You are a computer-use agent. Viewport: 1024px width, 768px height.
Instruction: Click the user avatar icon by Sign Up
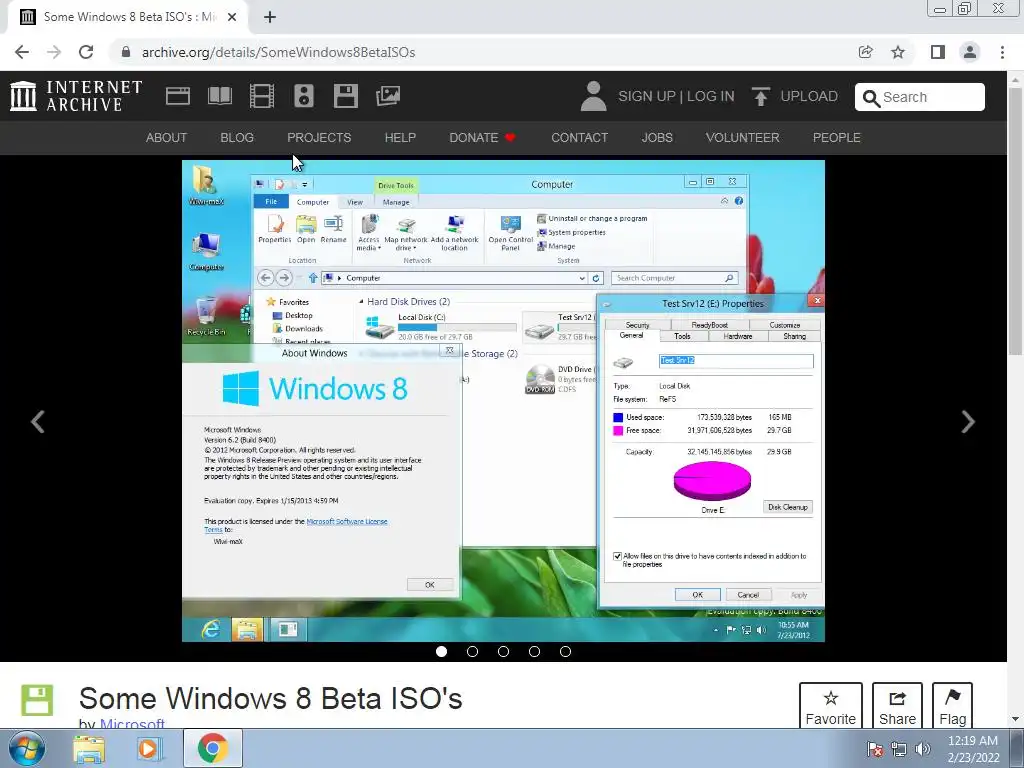click(594, 96)
